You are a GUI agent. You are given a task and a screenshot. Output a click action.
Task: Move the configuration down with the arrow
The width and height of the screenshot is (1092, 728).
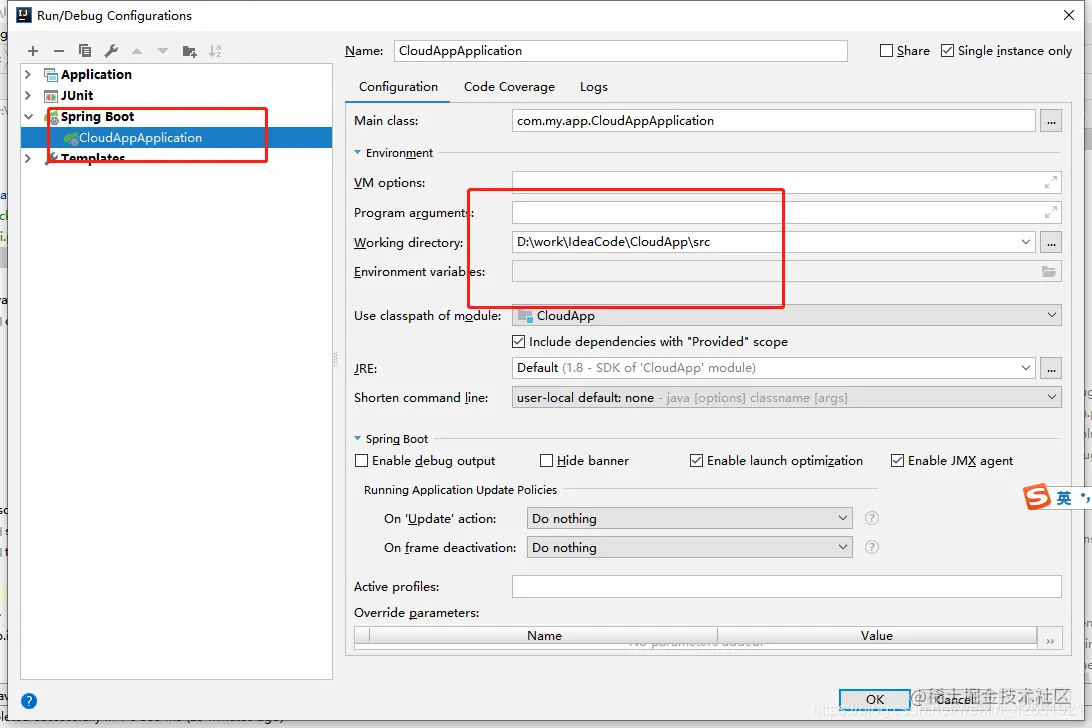tap(163, 51)
